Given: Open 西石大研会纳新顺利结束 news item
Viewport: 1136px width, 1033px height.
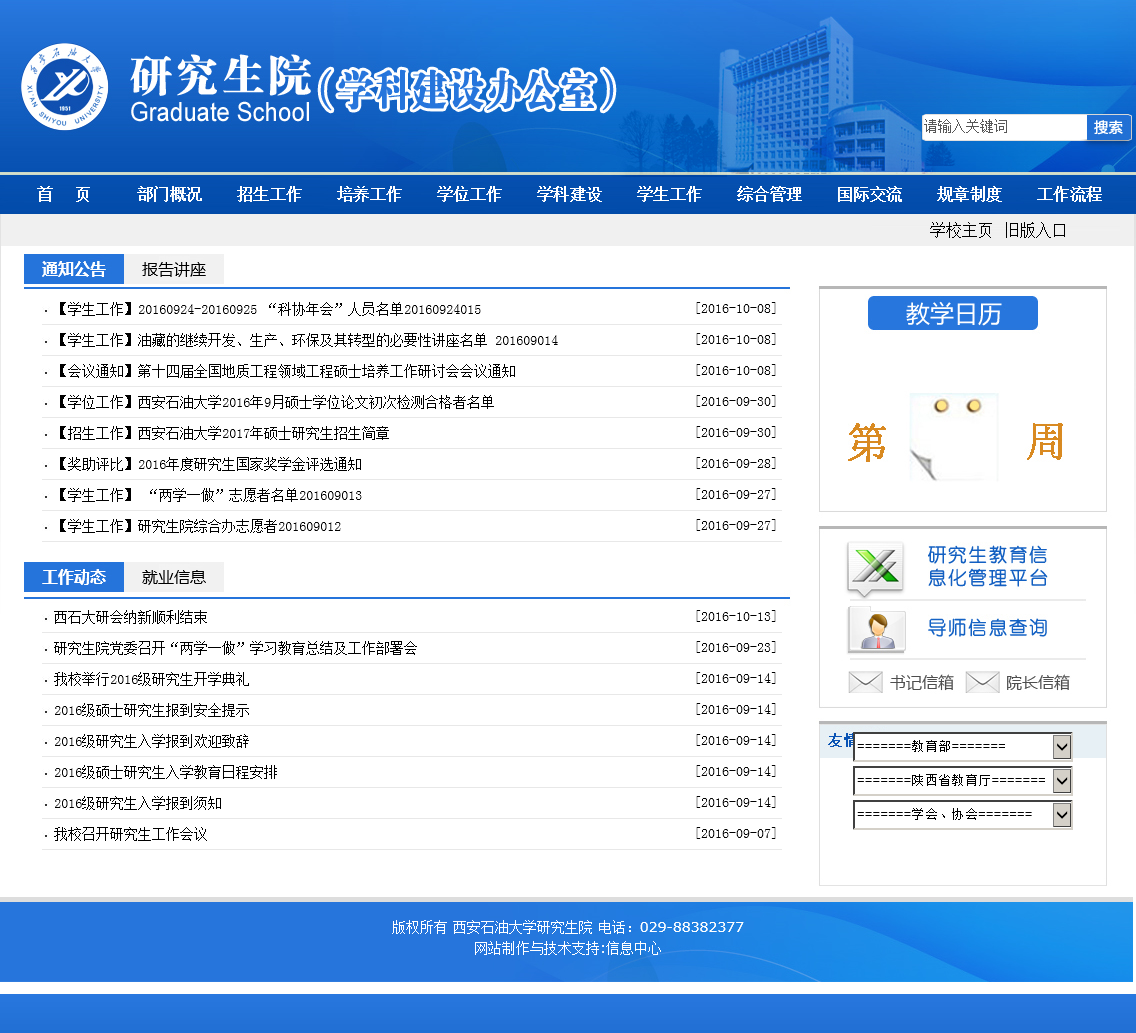Looking at the screenshot, I should pos(131,618).
